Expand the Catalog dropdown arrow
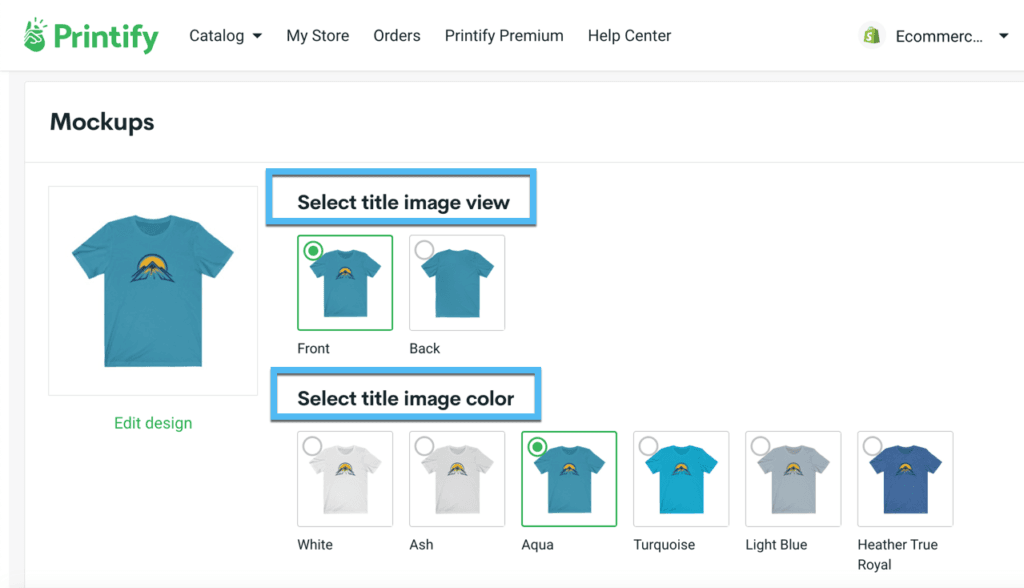 (x=257, y=36)
